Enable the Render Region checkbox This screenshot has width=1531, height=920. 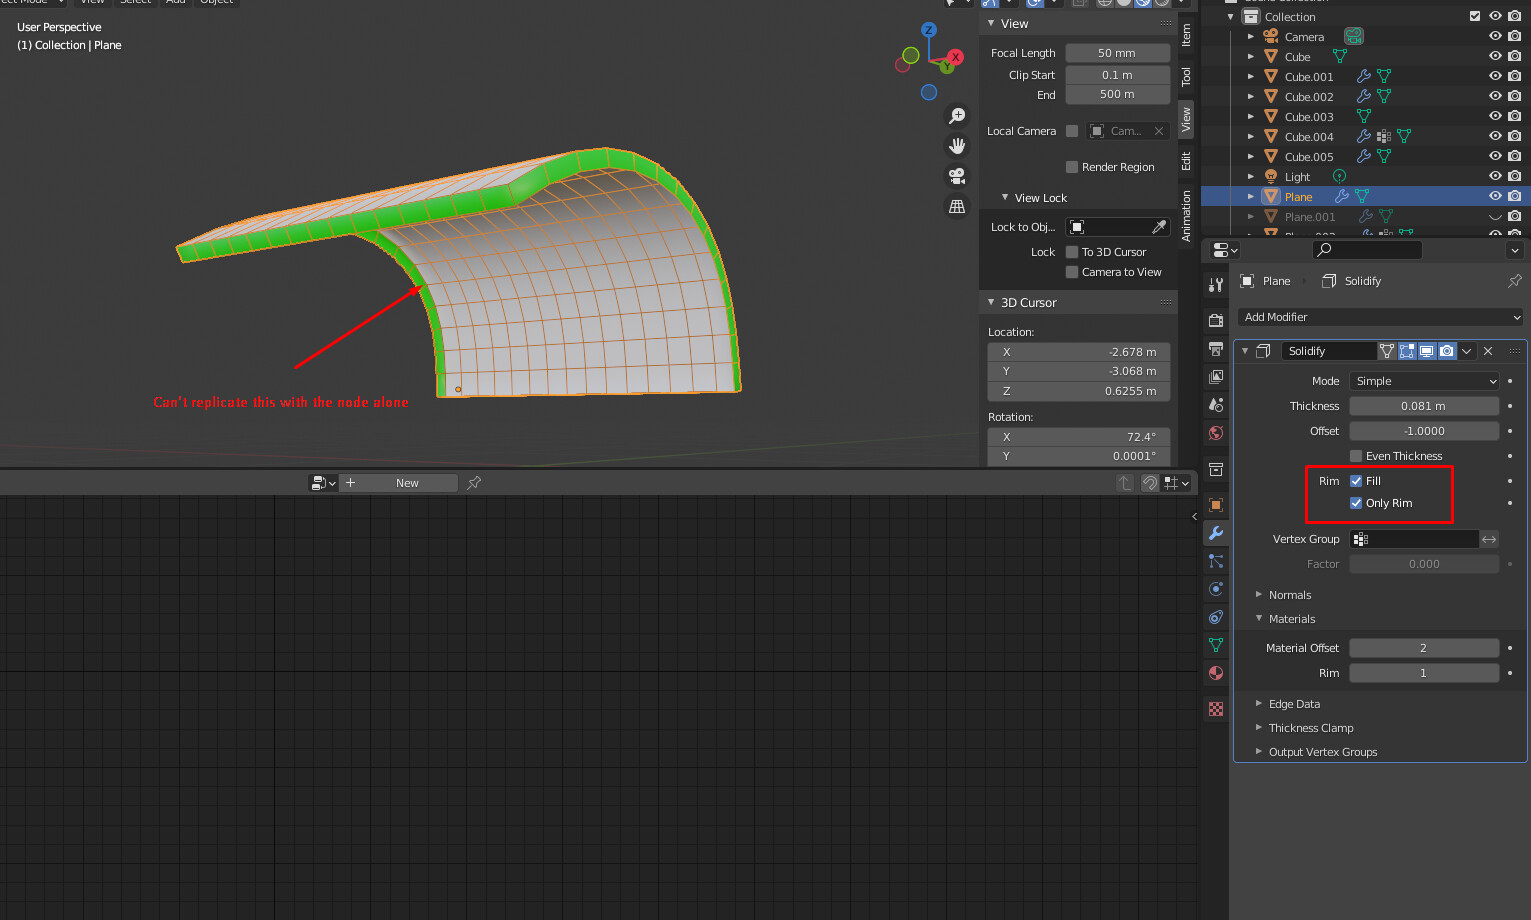pos(1072,167)
